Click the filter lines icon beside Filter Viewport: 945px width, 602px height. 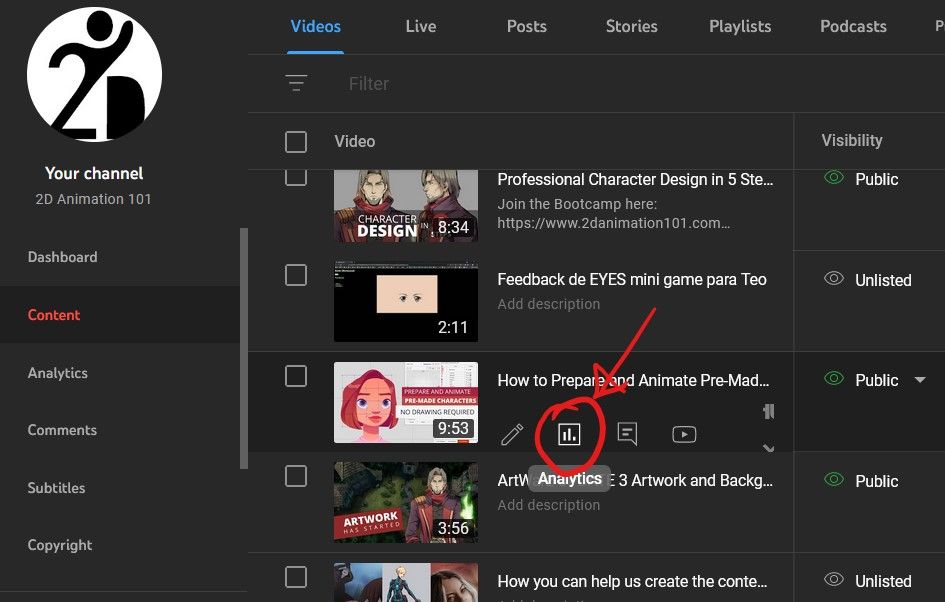point(296,84)
